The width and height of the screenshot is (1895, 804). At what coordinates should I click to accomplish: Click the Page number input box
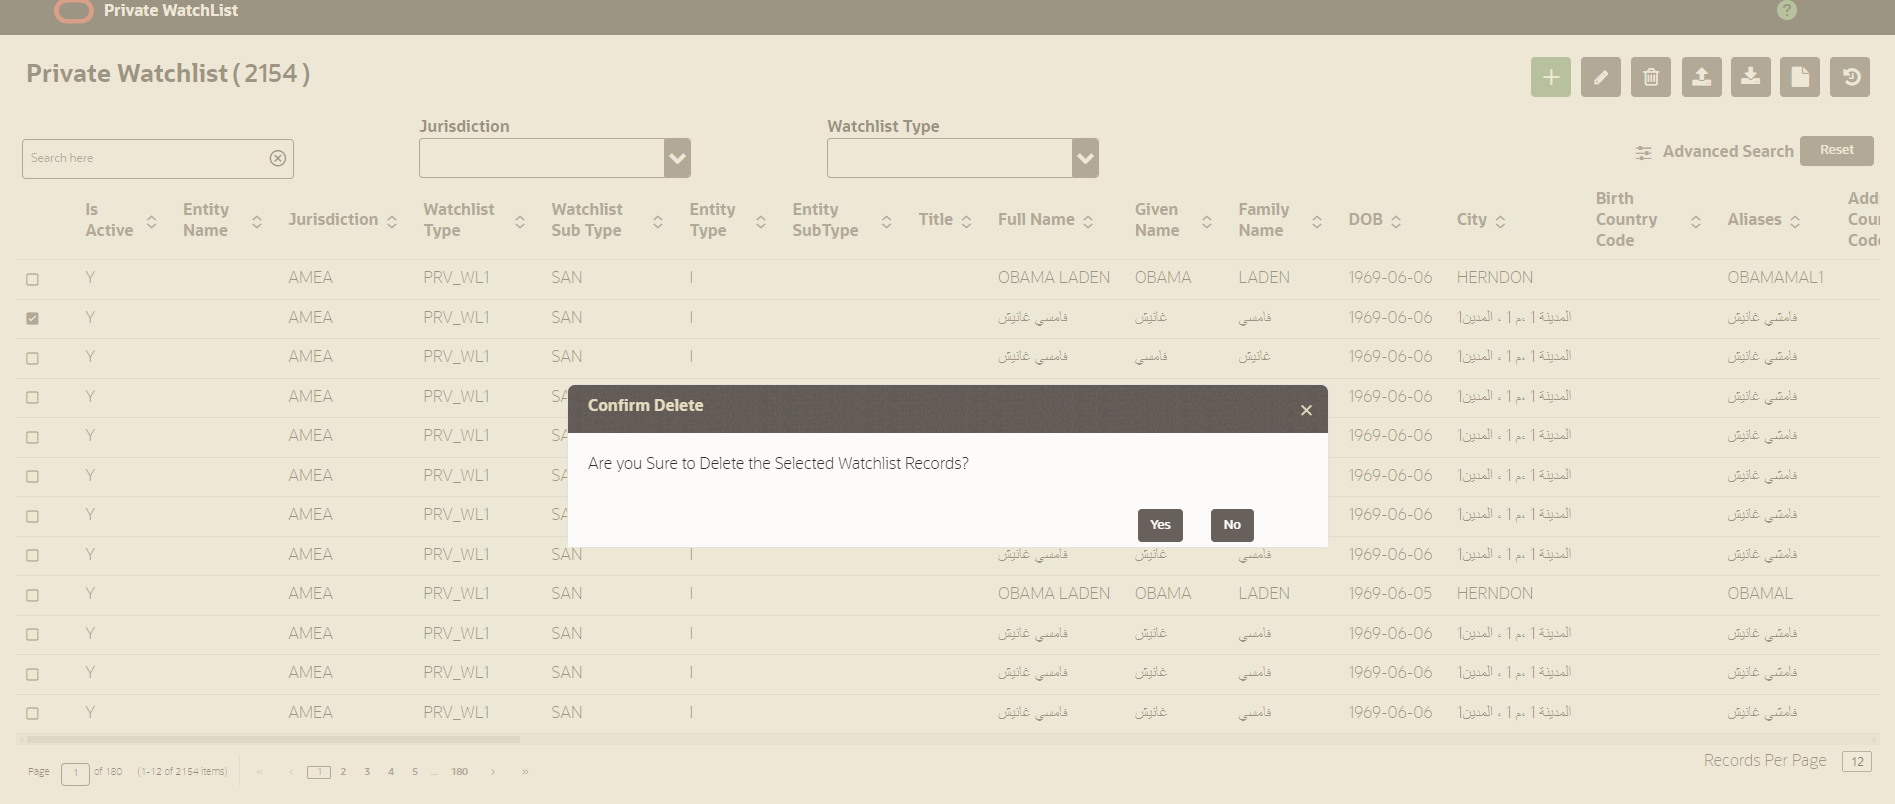[75, 773]
